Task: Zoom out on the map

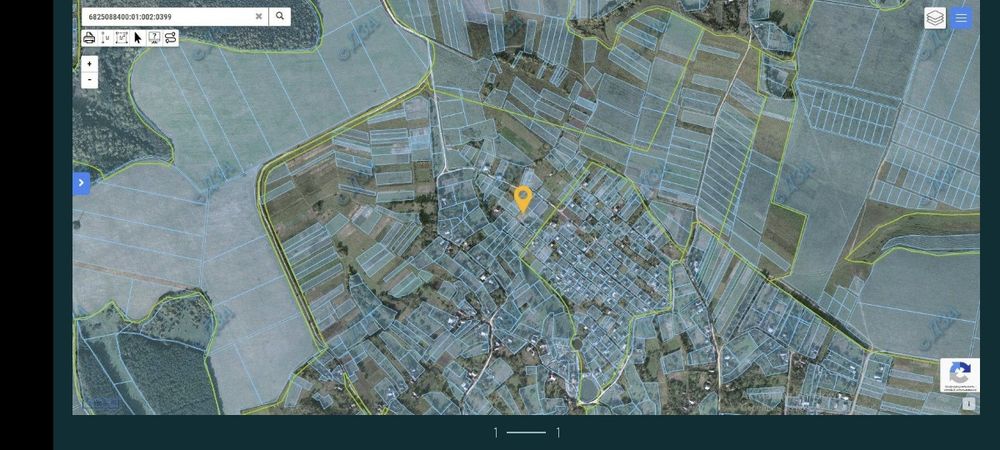Action: [90, 80]
